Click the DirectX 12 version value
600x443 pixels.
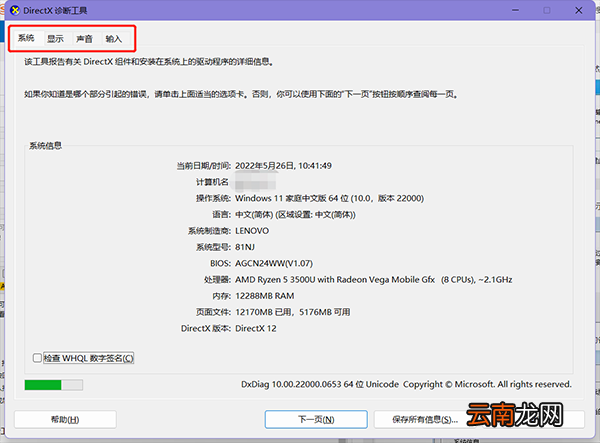click(256, 328)
